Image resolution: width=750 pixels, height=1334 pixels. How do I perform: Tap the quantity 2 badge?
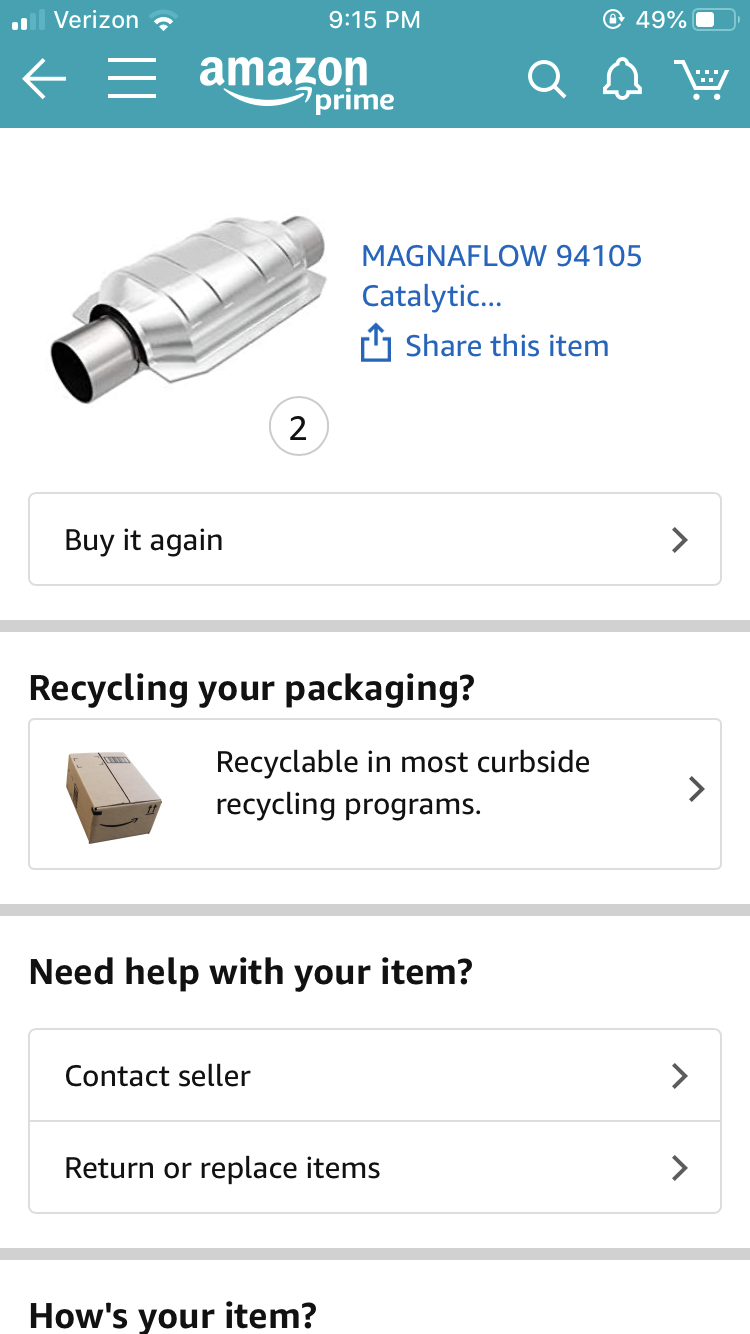[x=298, y=428]
